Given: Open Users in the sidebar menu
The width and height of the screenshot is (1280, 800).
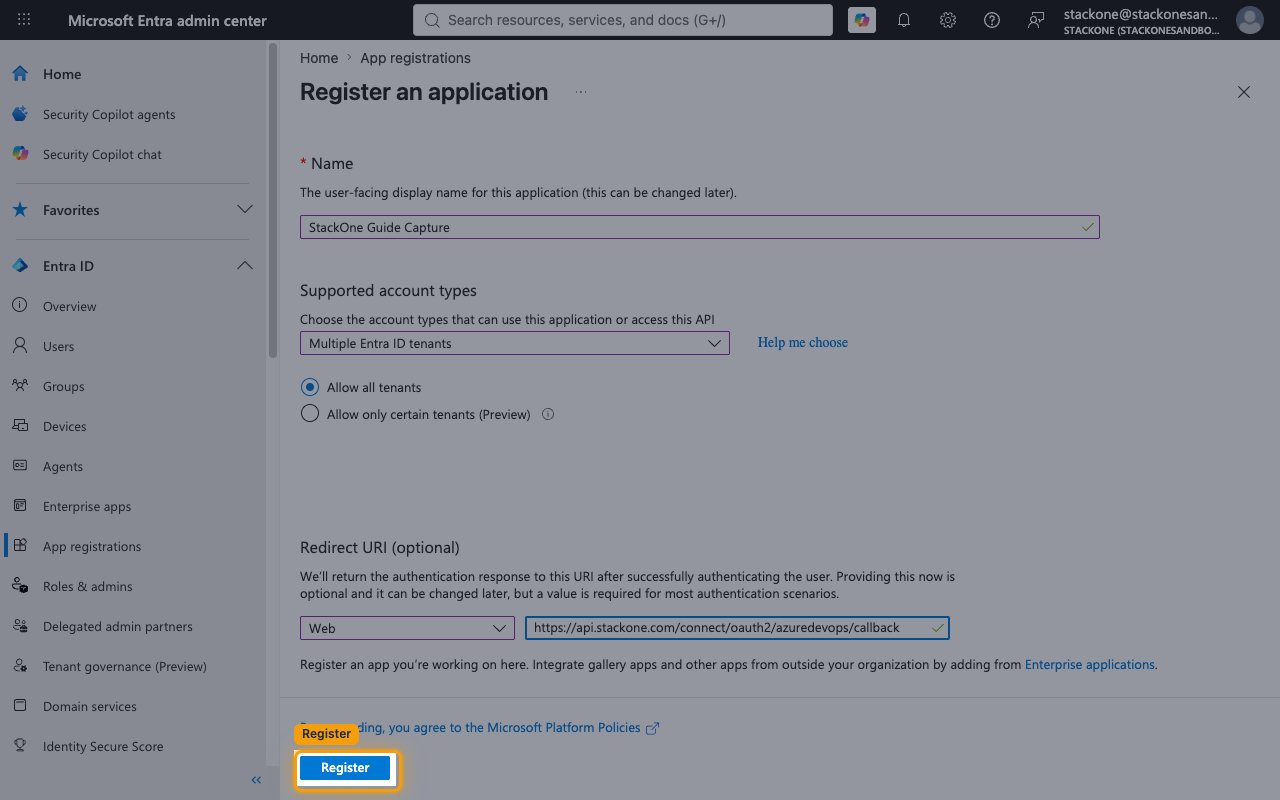Looking at the screenshot, I should (x=59, y=346).
